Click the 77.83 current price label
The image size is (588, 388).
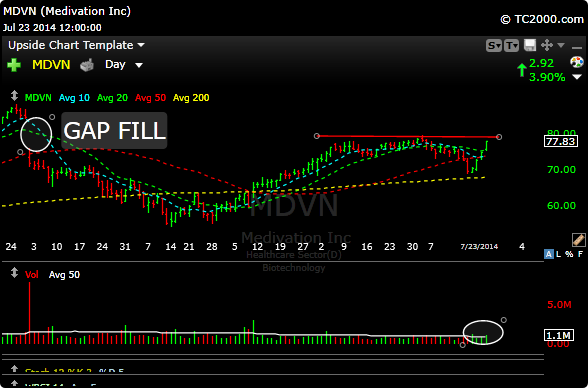point(561,141)
